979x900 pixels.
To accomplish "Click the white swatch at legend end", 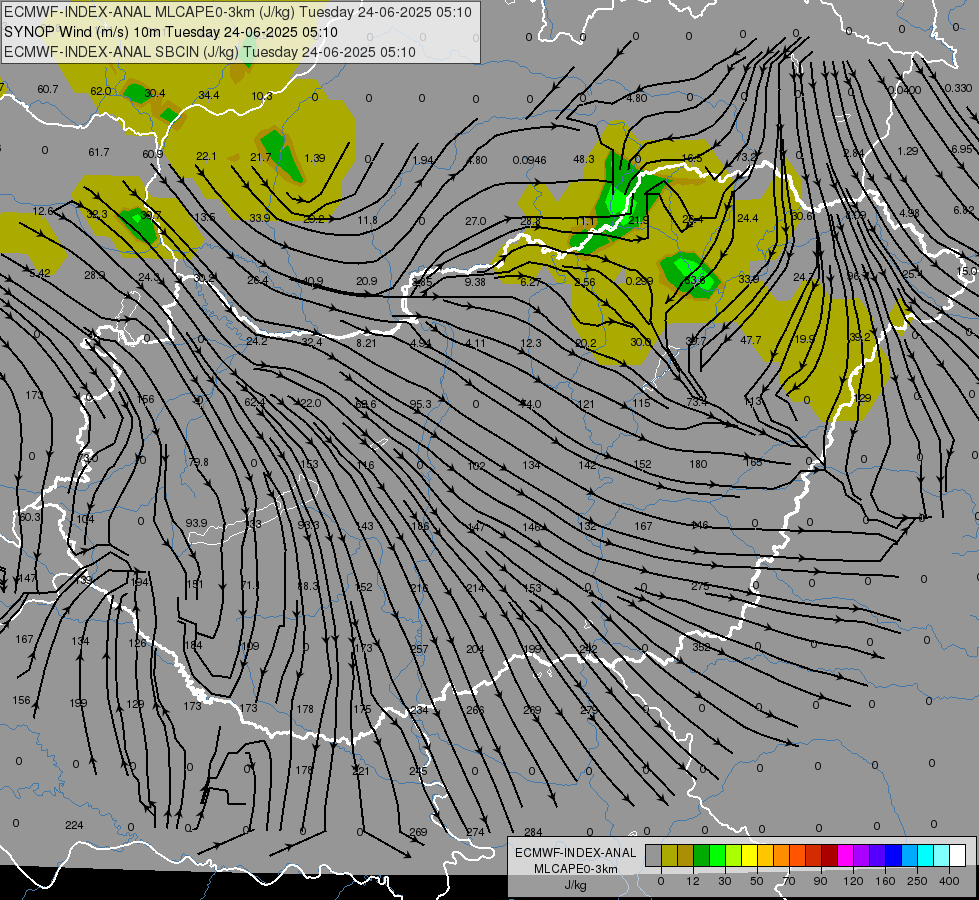I will tap(957, 855).
